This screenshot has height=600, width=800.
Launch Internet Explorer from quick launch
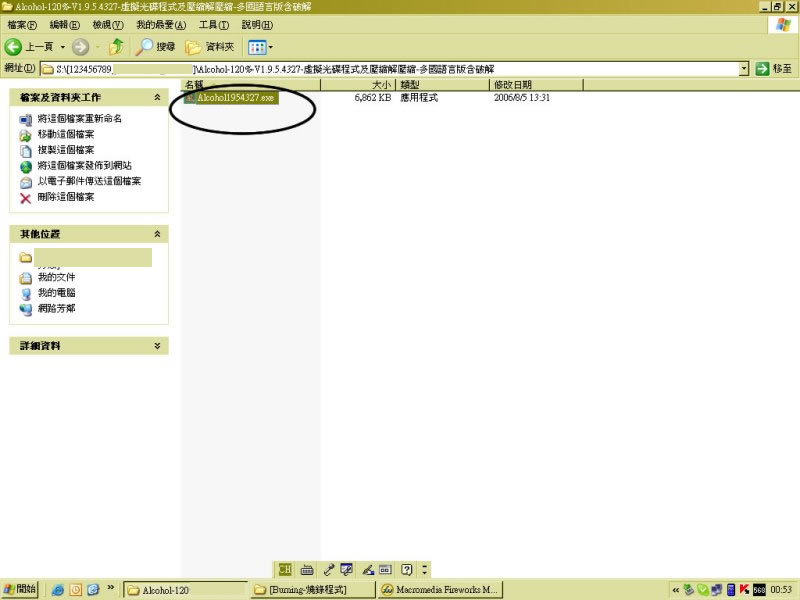(x=58, y=590)
